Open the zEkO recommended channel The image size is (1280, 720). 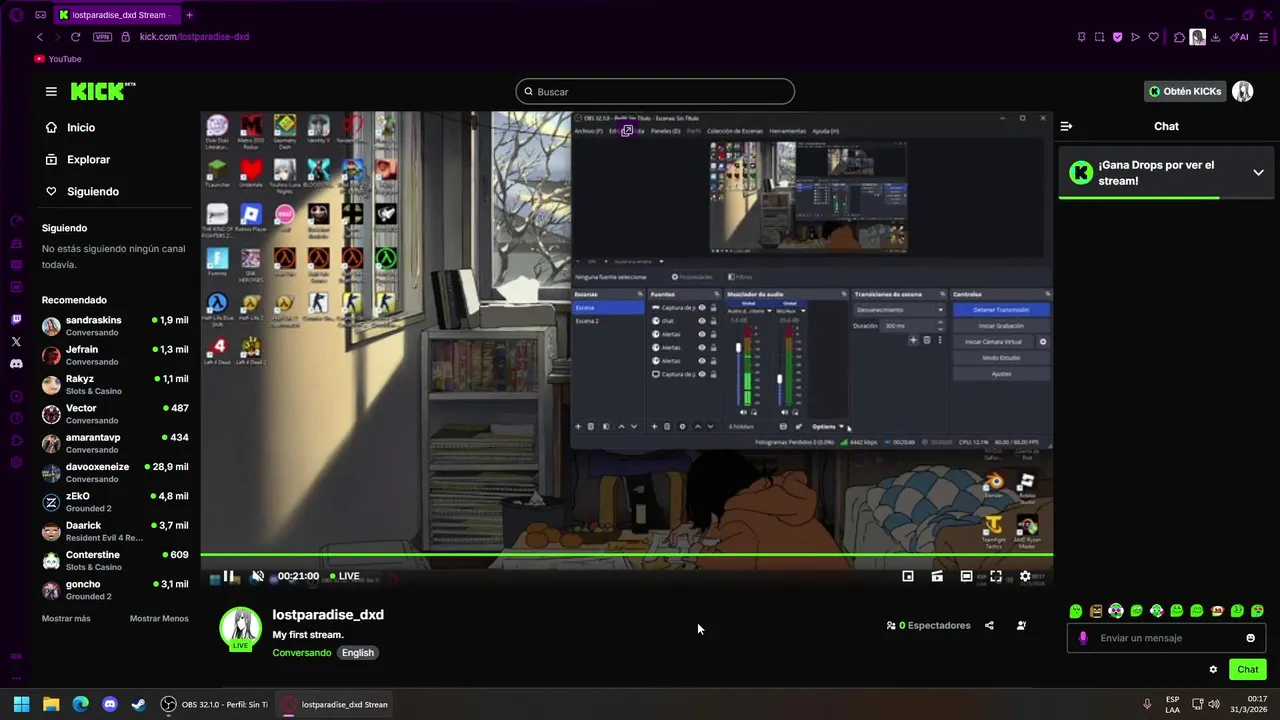pos(115,502)
